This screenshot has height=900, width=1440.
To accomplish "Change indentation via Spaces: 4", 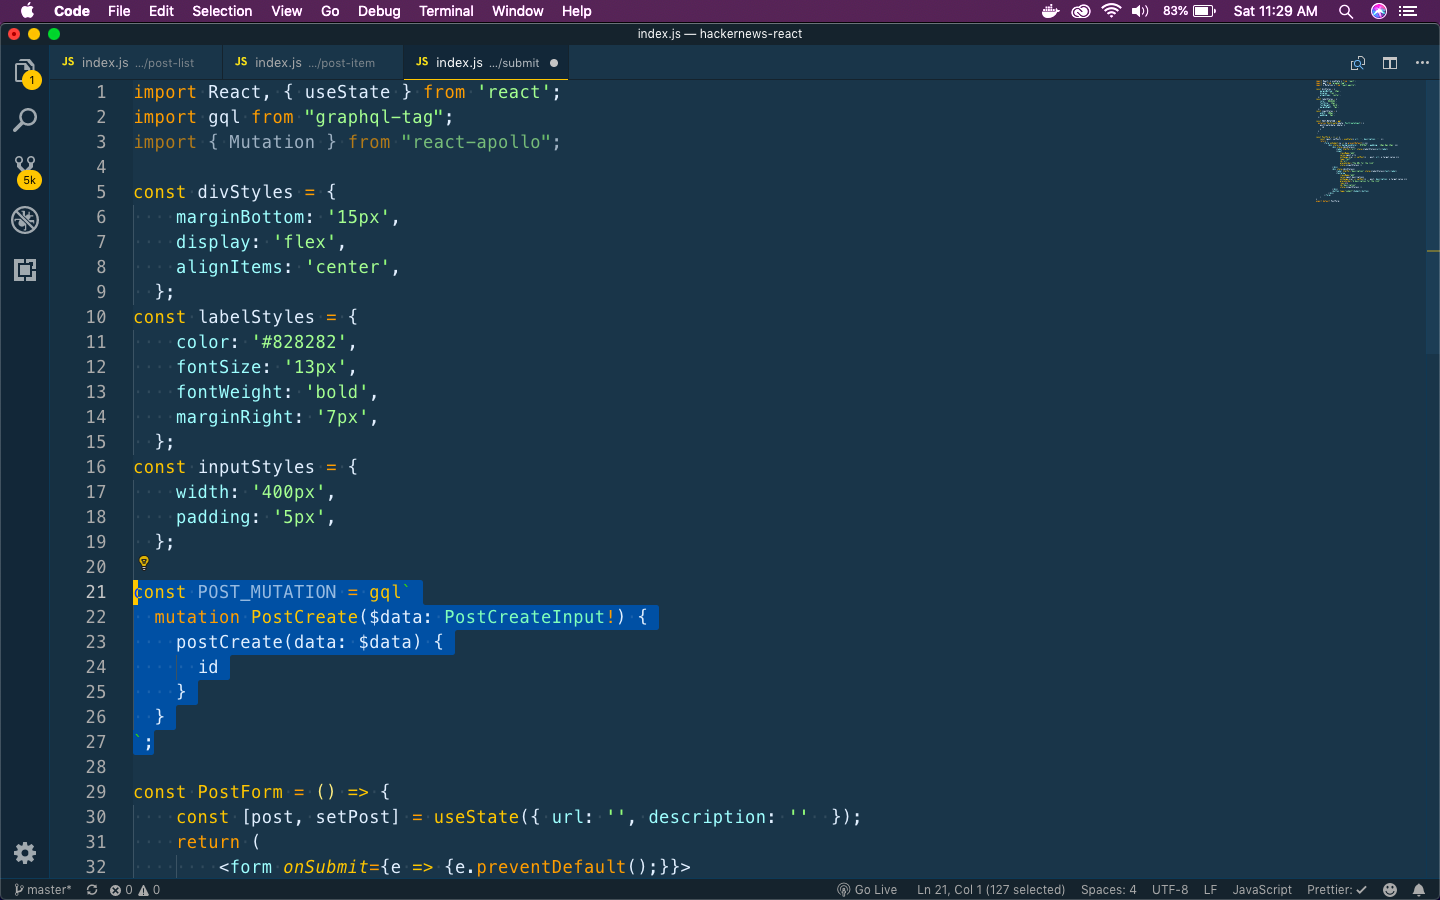I will coord(1108,890).
